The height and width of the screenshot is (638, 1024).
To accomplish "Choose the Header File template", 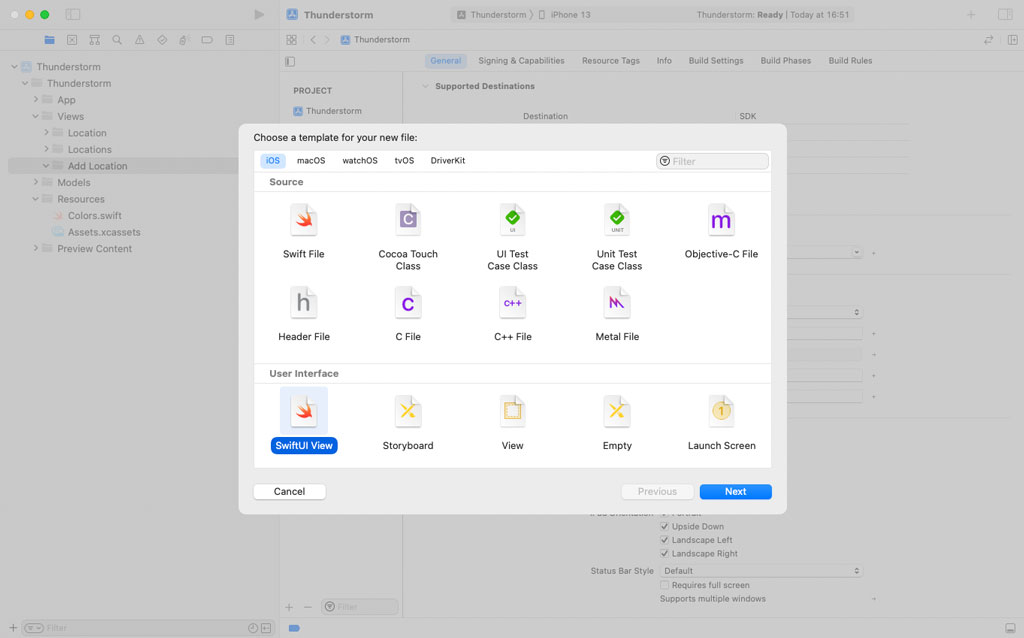I will 303,303.
